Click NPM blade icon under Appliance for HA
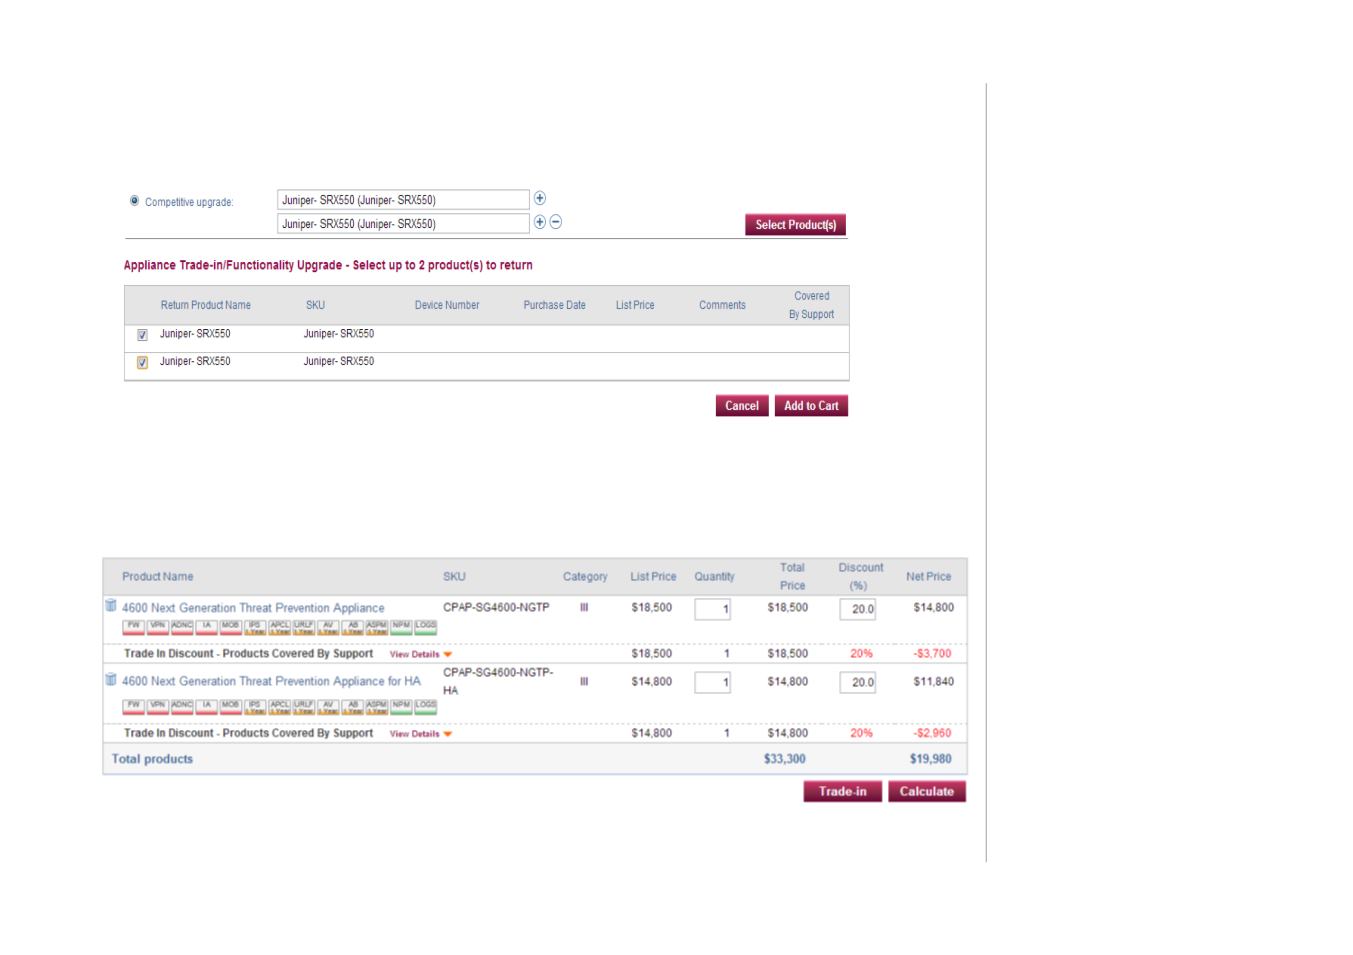This screenshot has width=1353, height=955. point(401,706)
